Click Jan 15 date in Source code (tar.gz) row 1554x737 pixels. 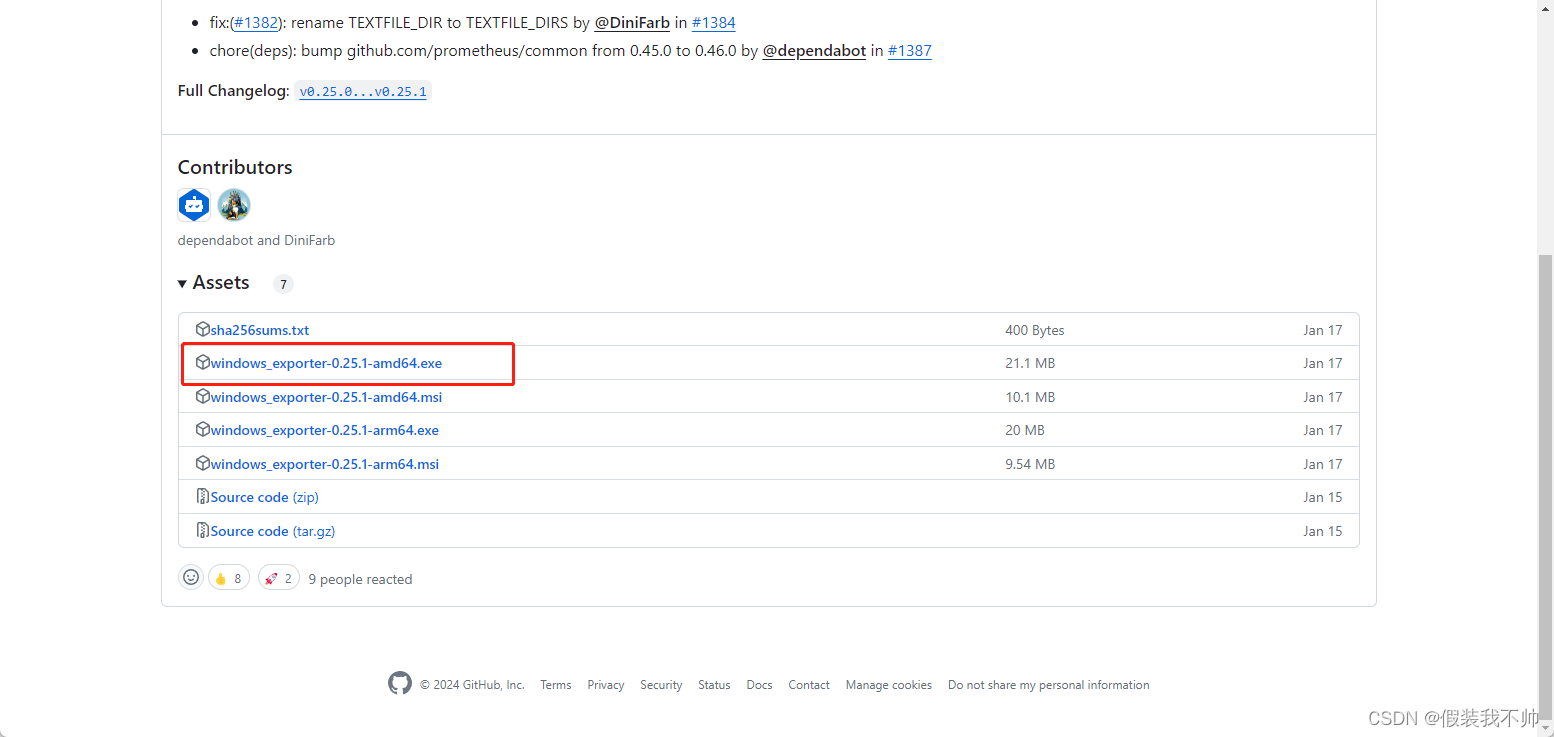(1323, 531)
